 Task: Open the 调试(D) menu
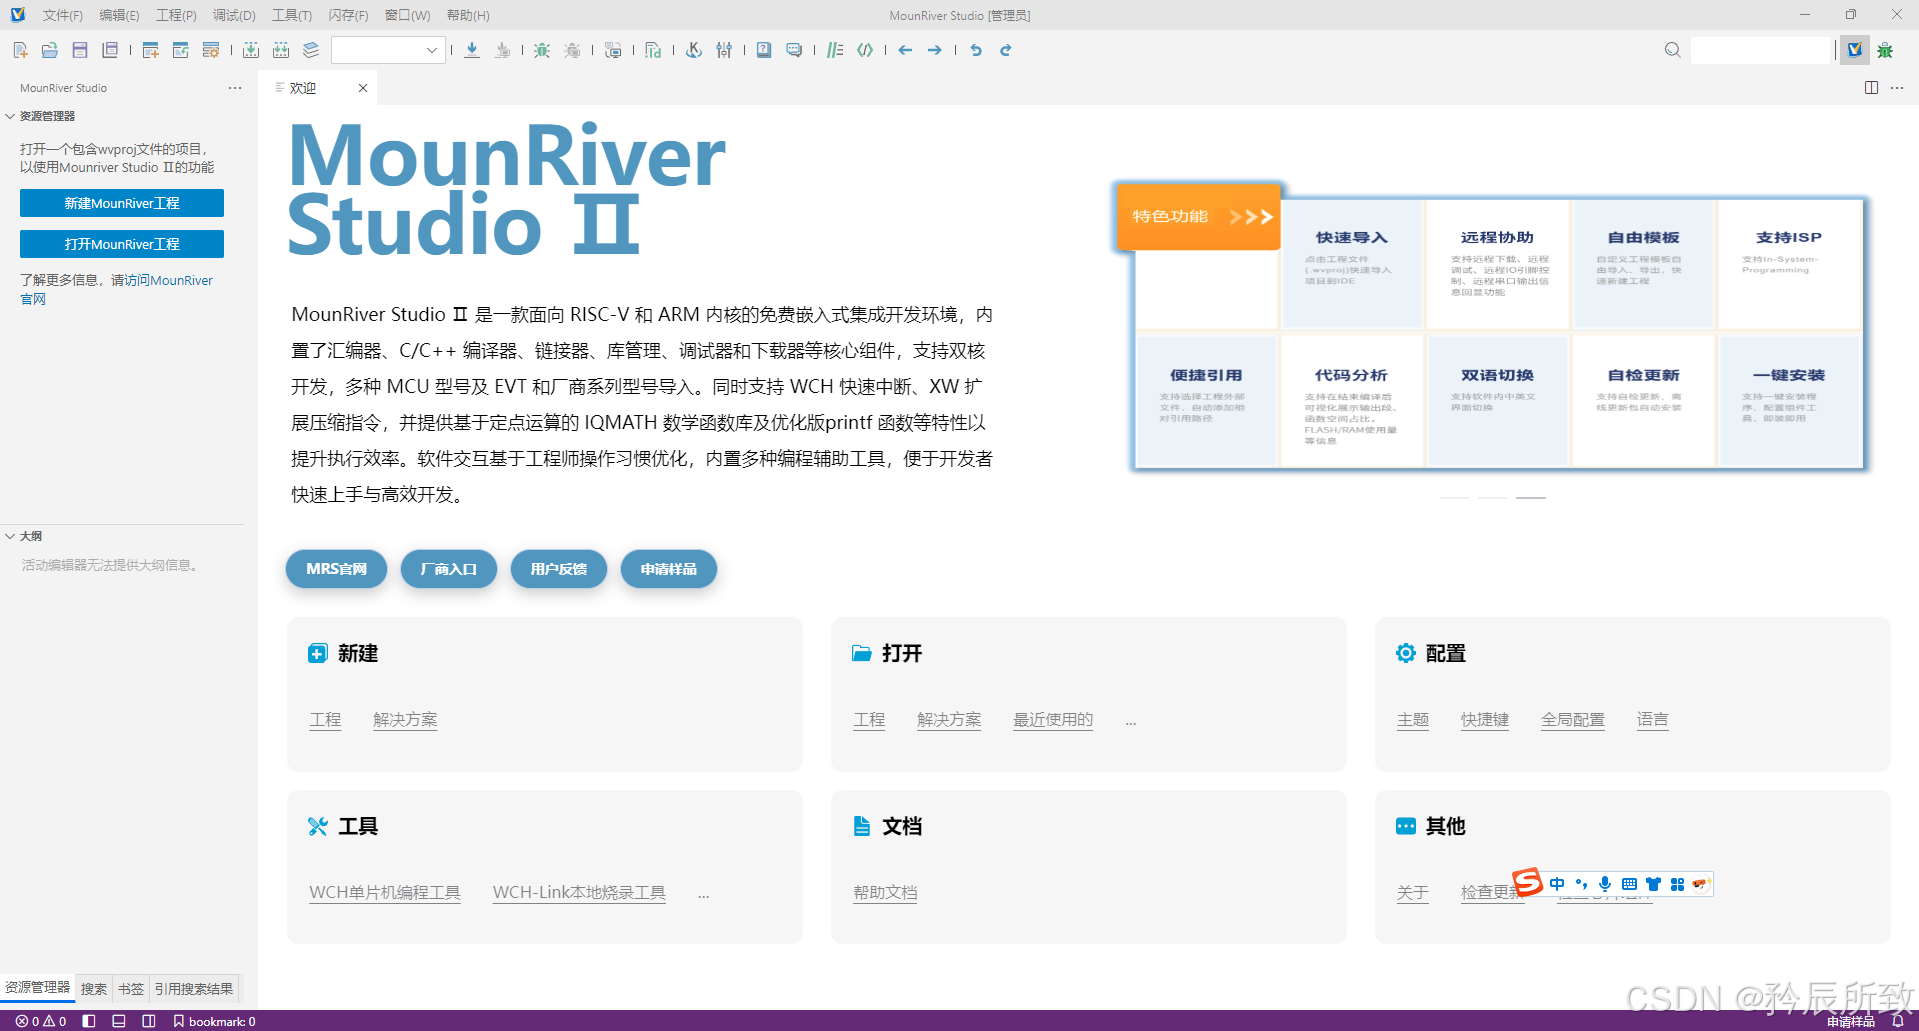pyautogui.click(x=234, y=15)
